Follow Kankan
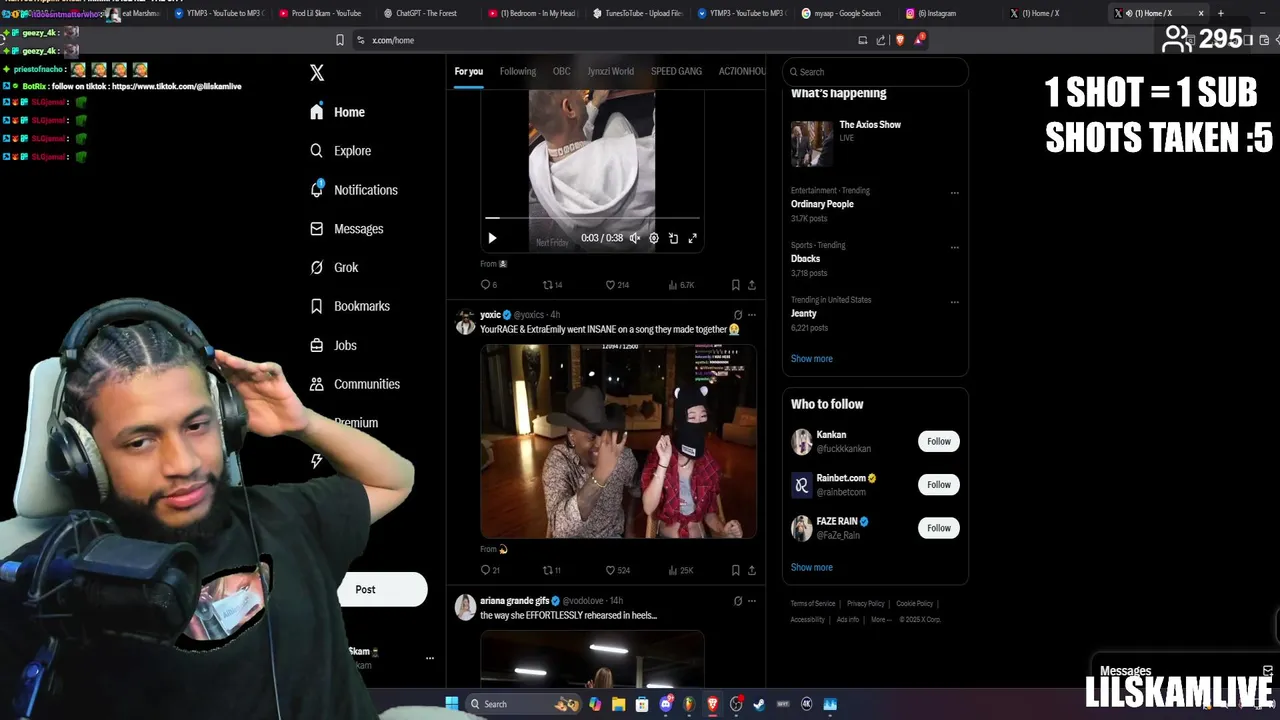Viewport: 1280px width, 720px height. 938,441
